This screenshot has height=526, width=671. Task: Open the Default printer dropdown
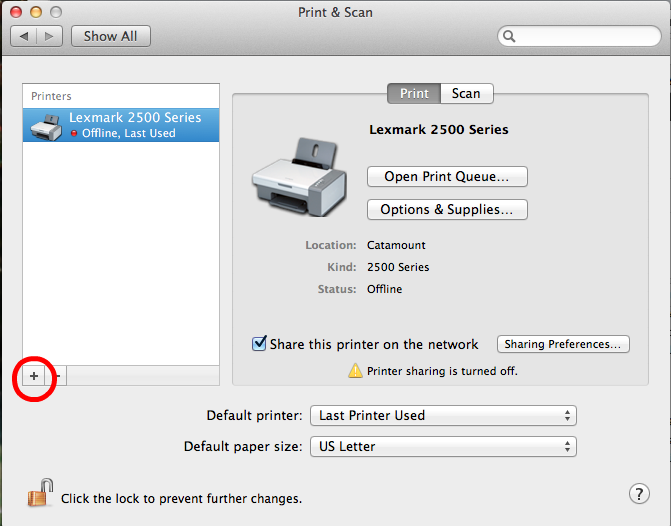(x=443, y=416)
